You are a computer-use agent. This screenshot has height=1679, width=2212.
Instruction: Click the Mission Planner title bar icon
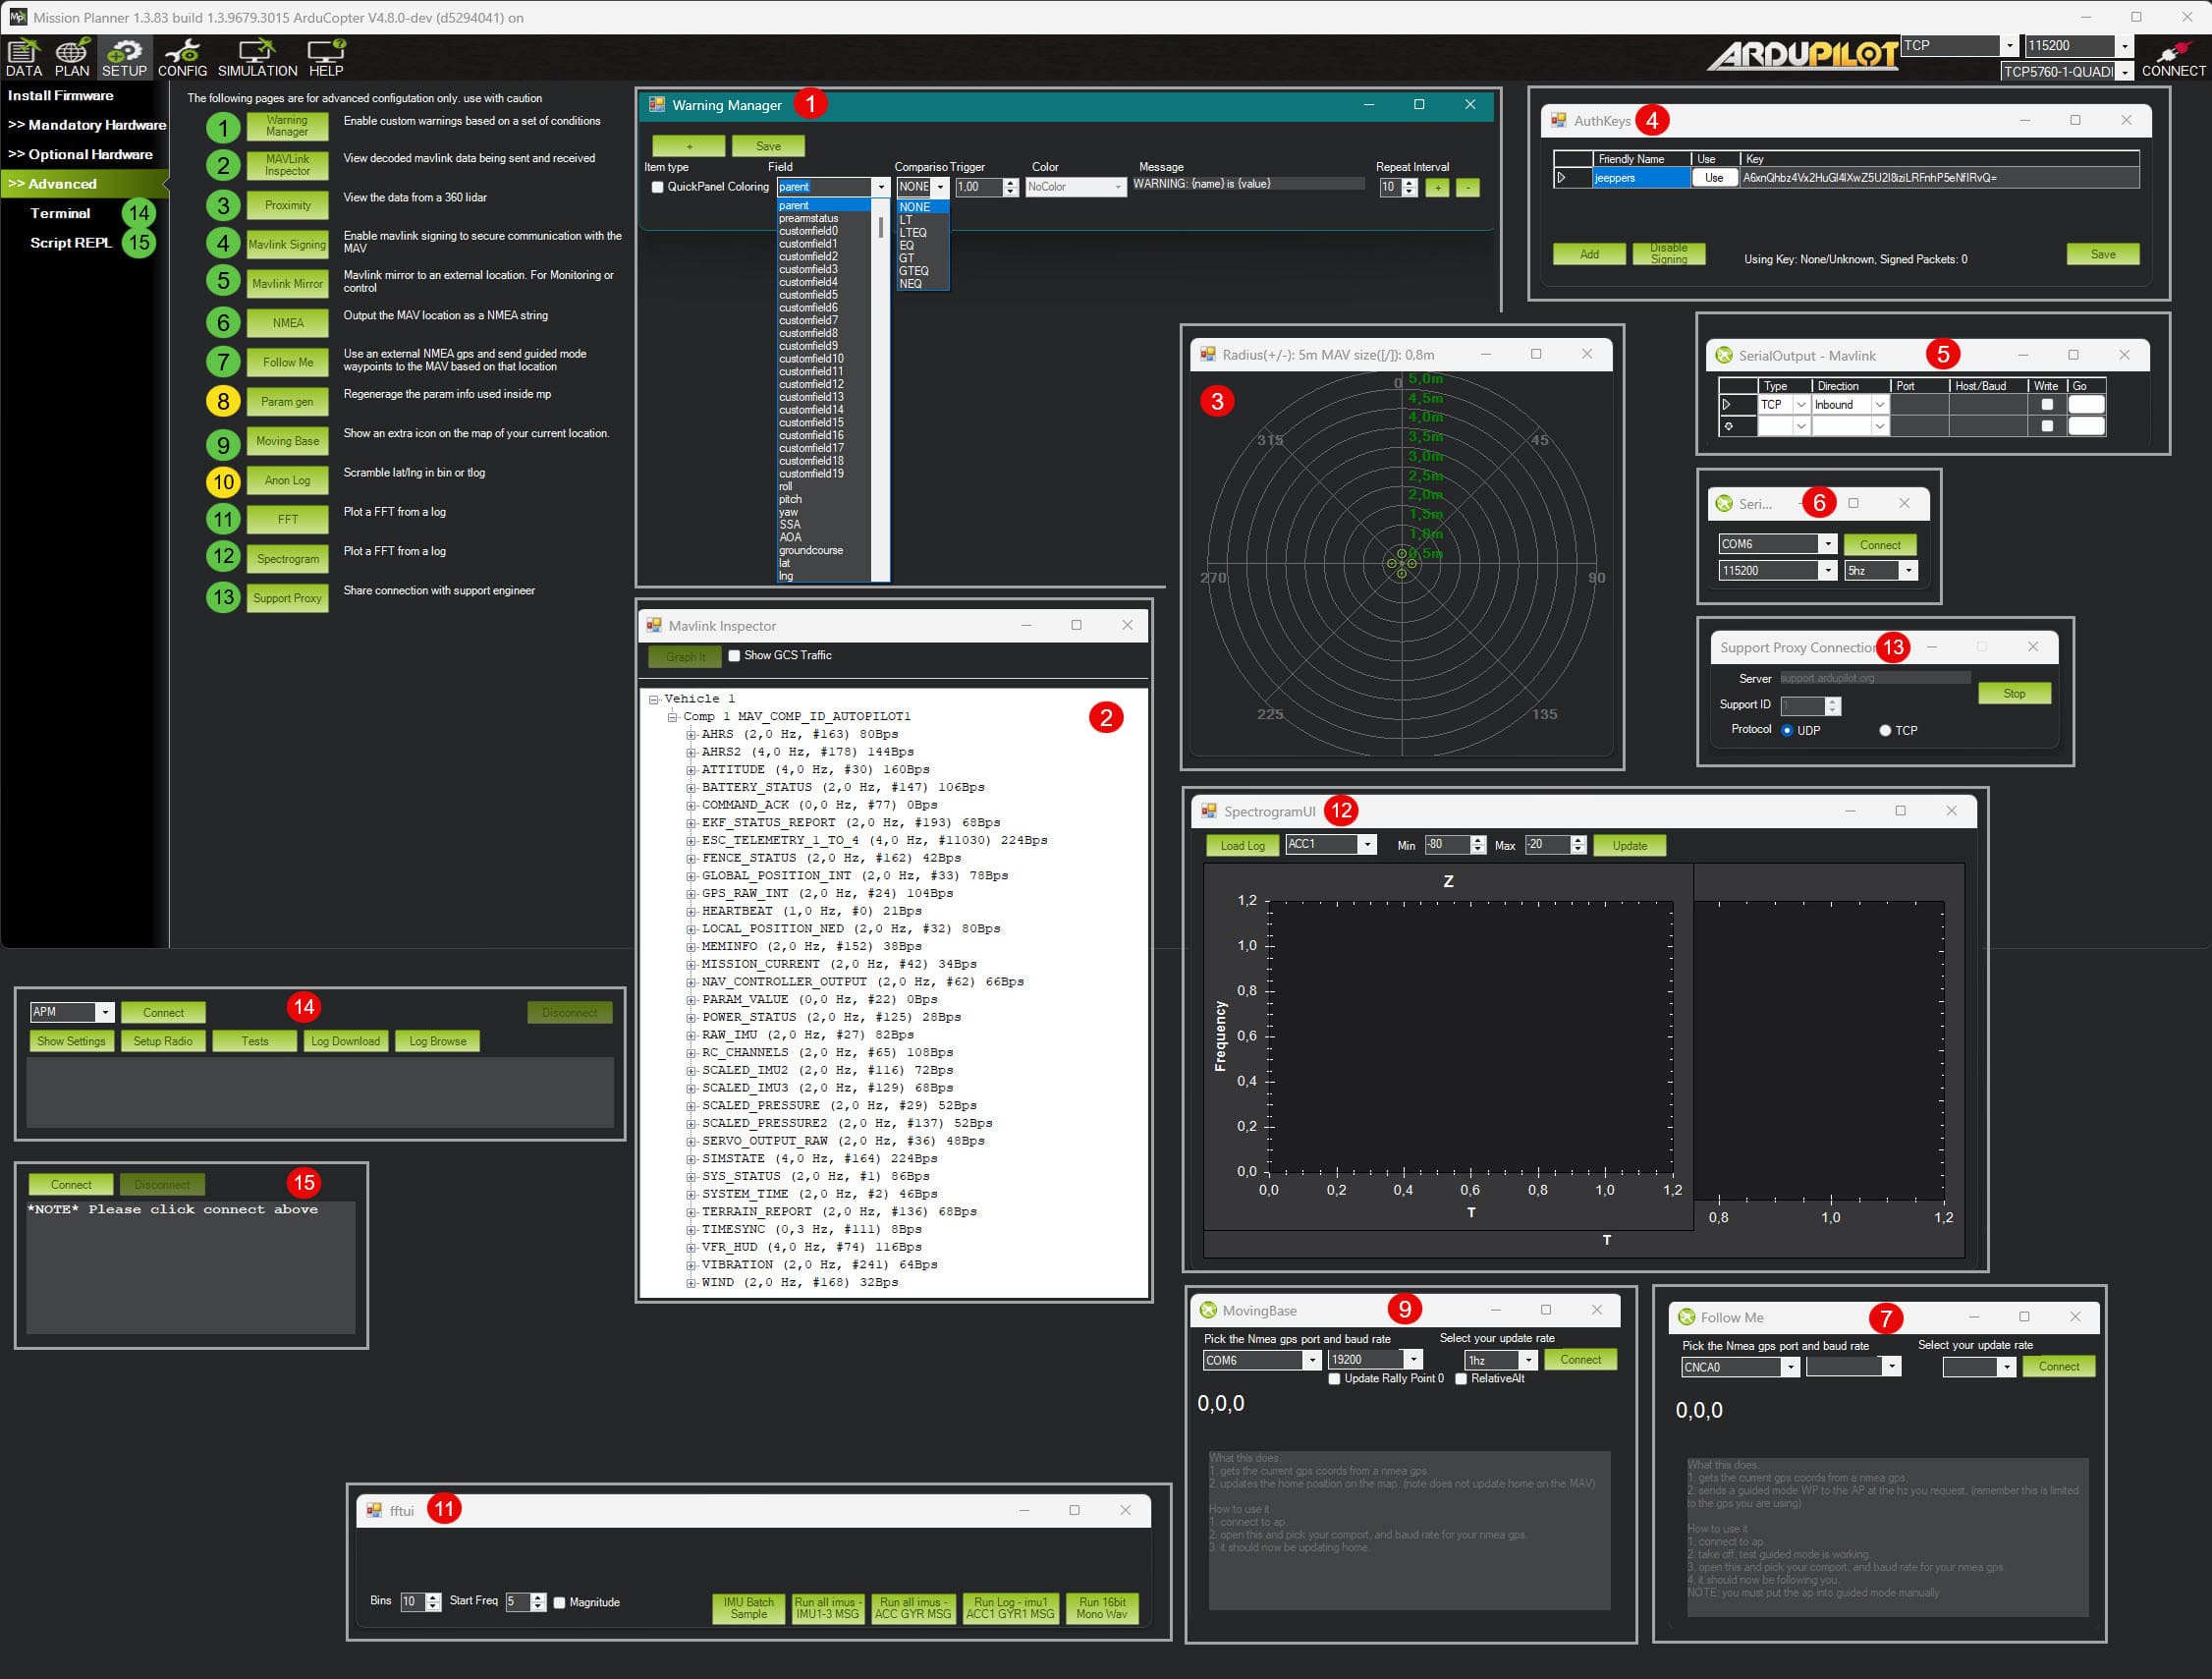coord(17,17)
